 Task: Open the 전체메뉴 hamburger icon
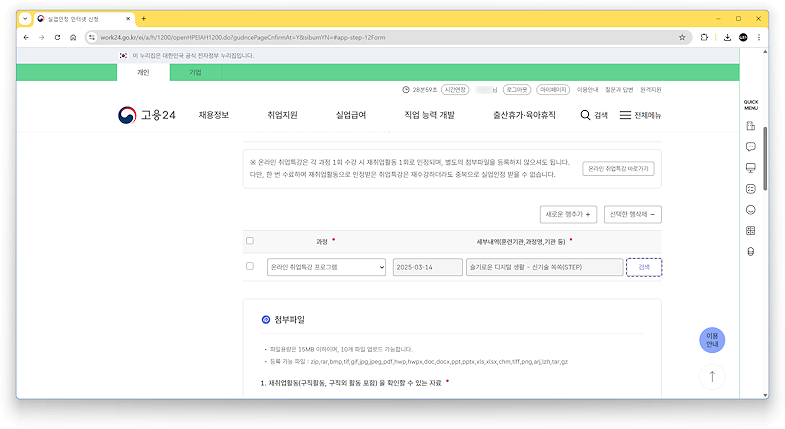(625, 115)
